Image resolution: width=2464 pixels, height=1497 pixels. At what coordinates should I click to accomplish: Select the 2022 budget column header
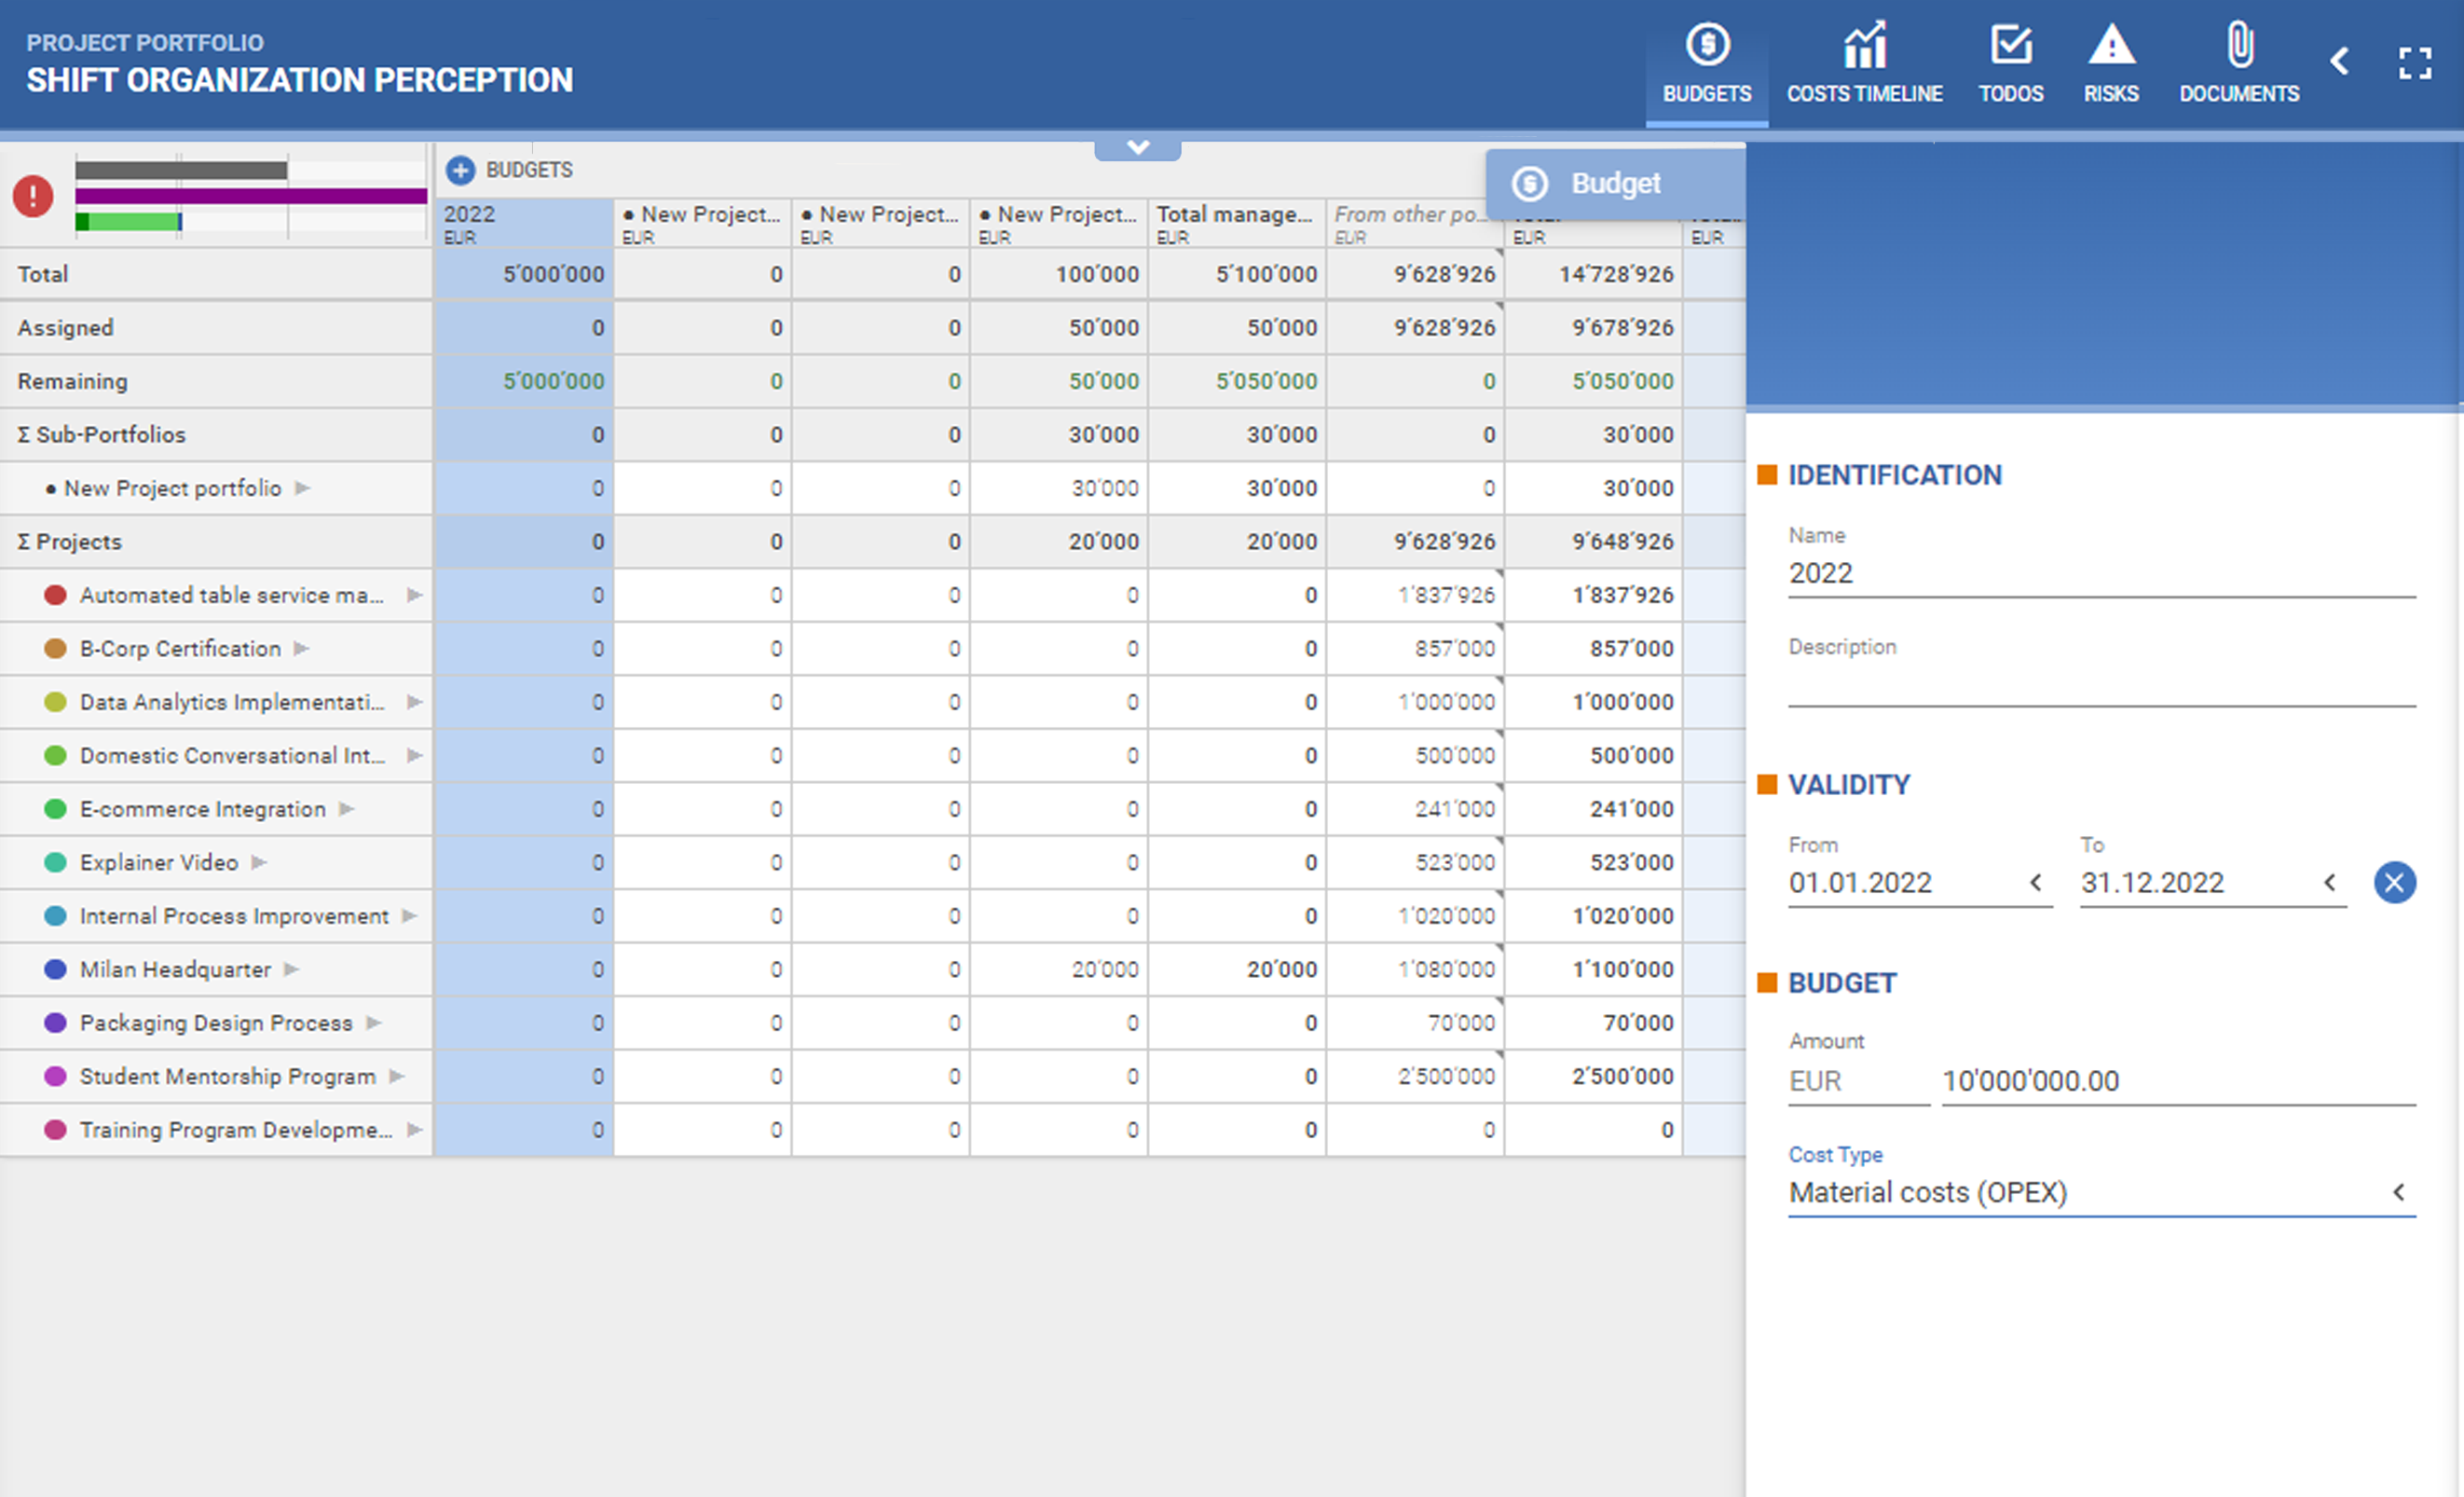[523, 224]
